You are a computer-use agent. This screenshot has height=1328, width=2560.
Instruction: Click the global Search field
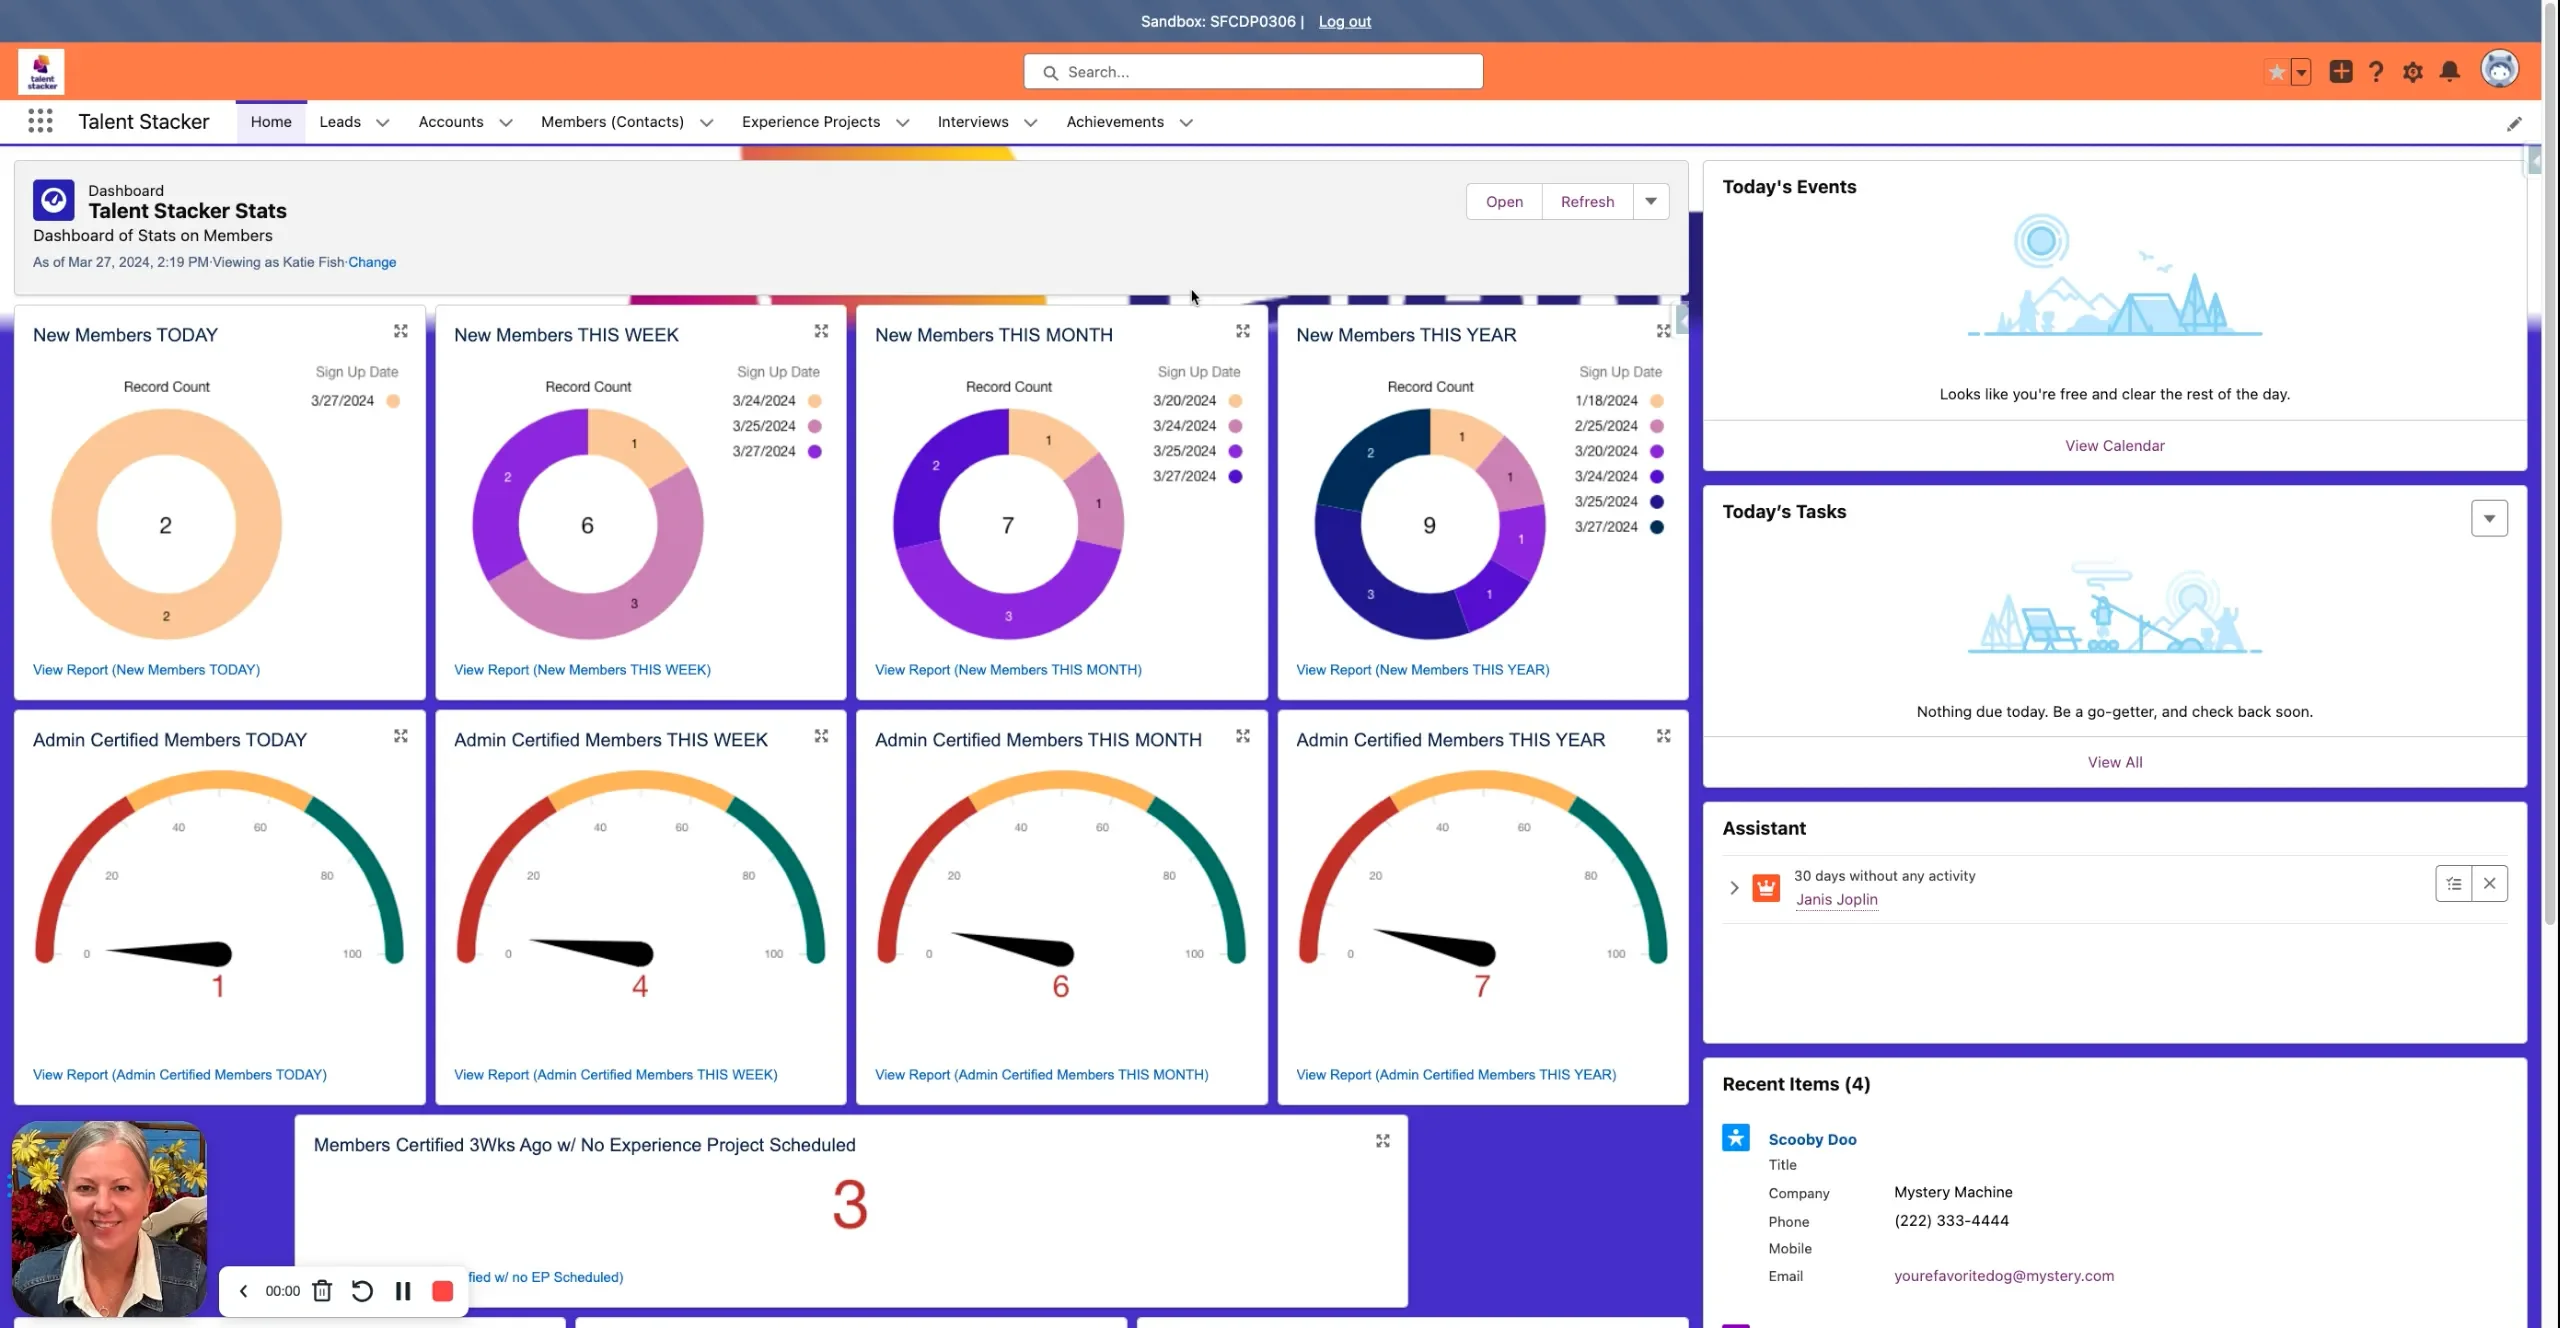pyautogui.click(x=1253, y=72)
